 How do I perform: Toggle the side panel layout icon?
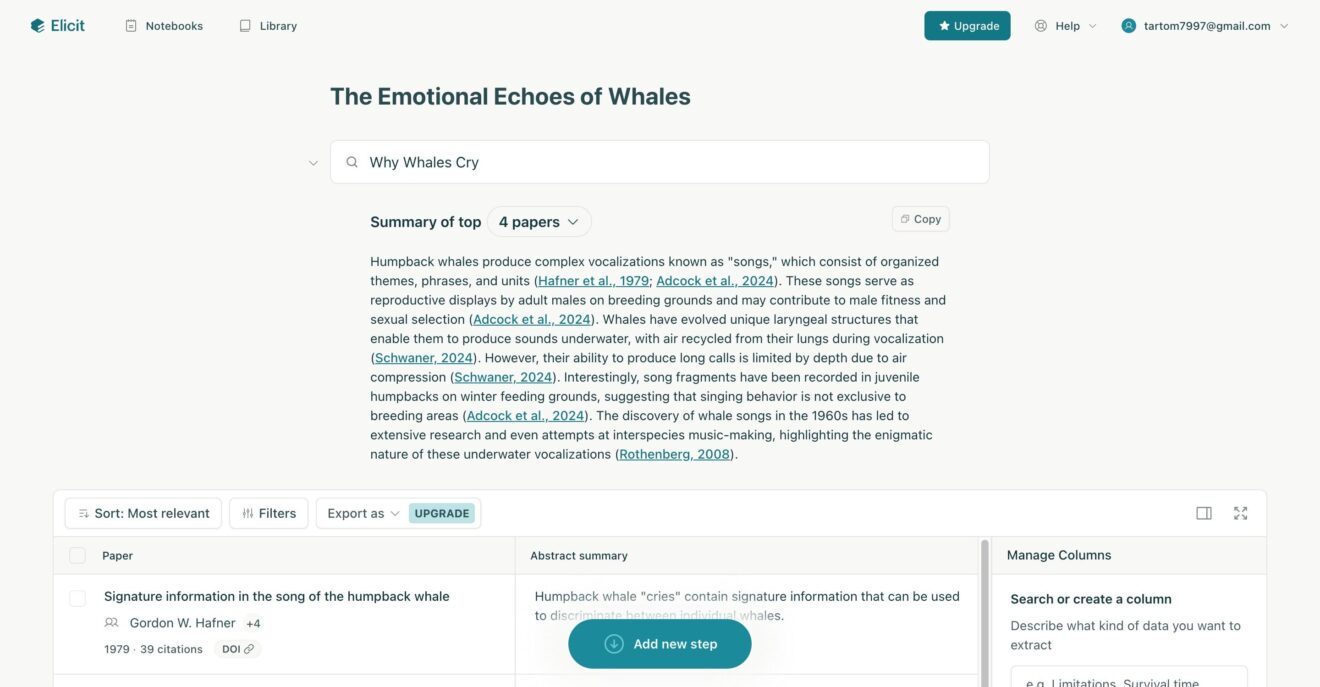(1203, 512)
